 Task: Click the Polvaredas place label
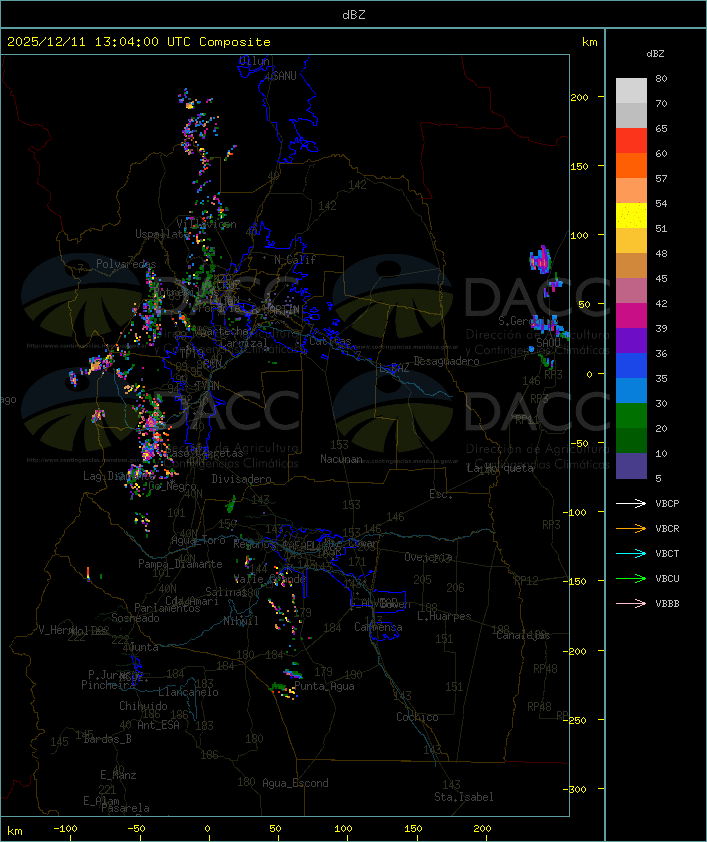126,264
